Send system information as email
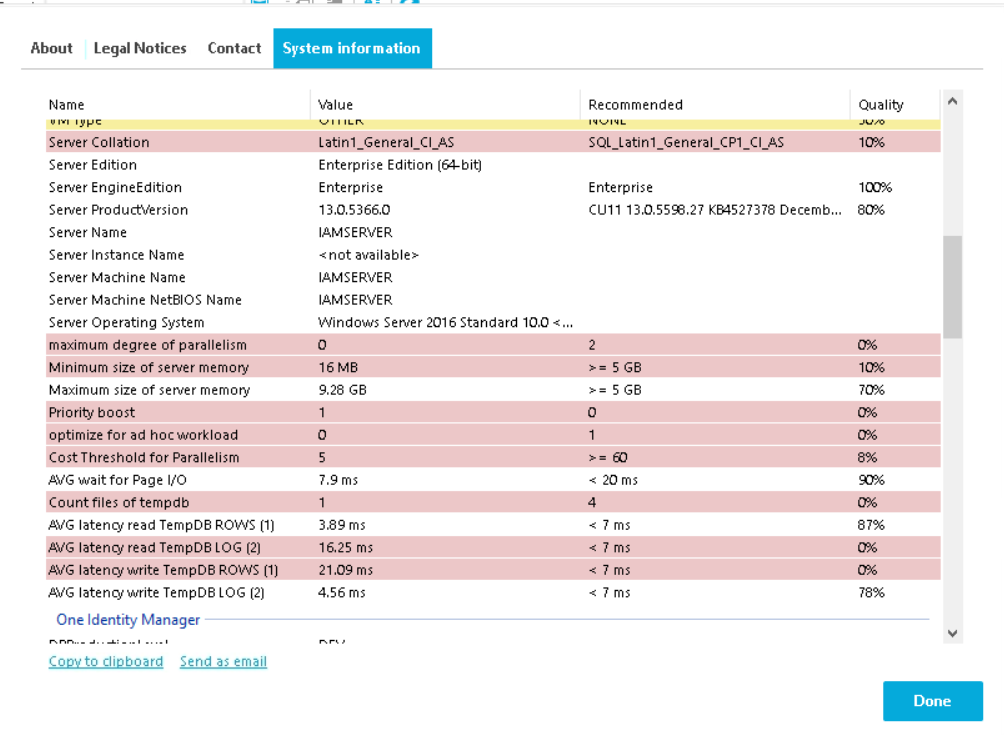 223,661
